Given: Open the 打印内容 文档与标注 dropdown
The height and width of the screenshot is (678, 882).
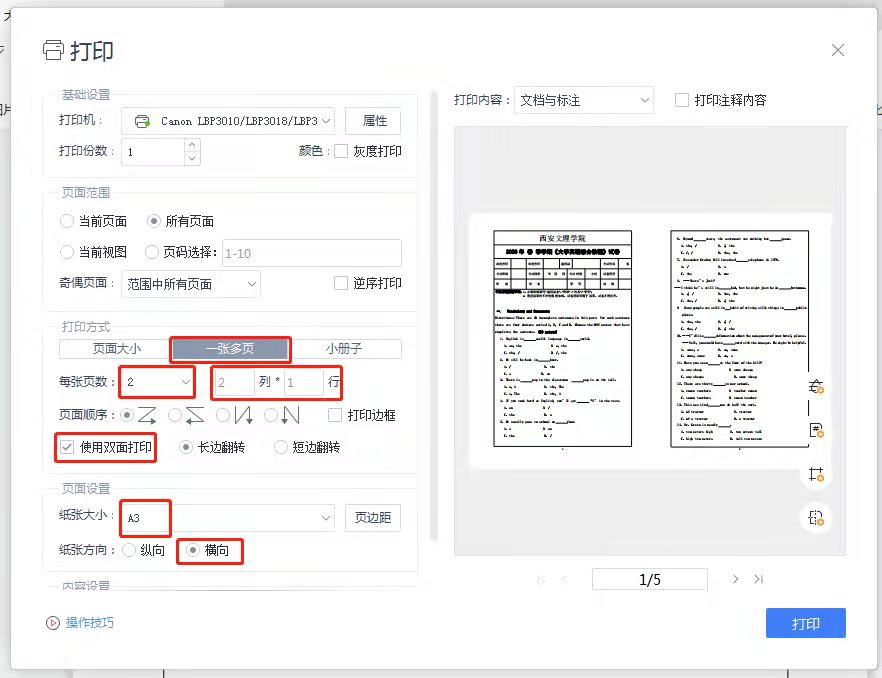Looking at the screenshot, I should coord(644,100).
